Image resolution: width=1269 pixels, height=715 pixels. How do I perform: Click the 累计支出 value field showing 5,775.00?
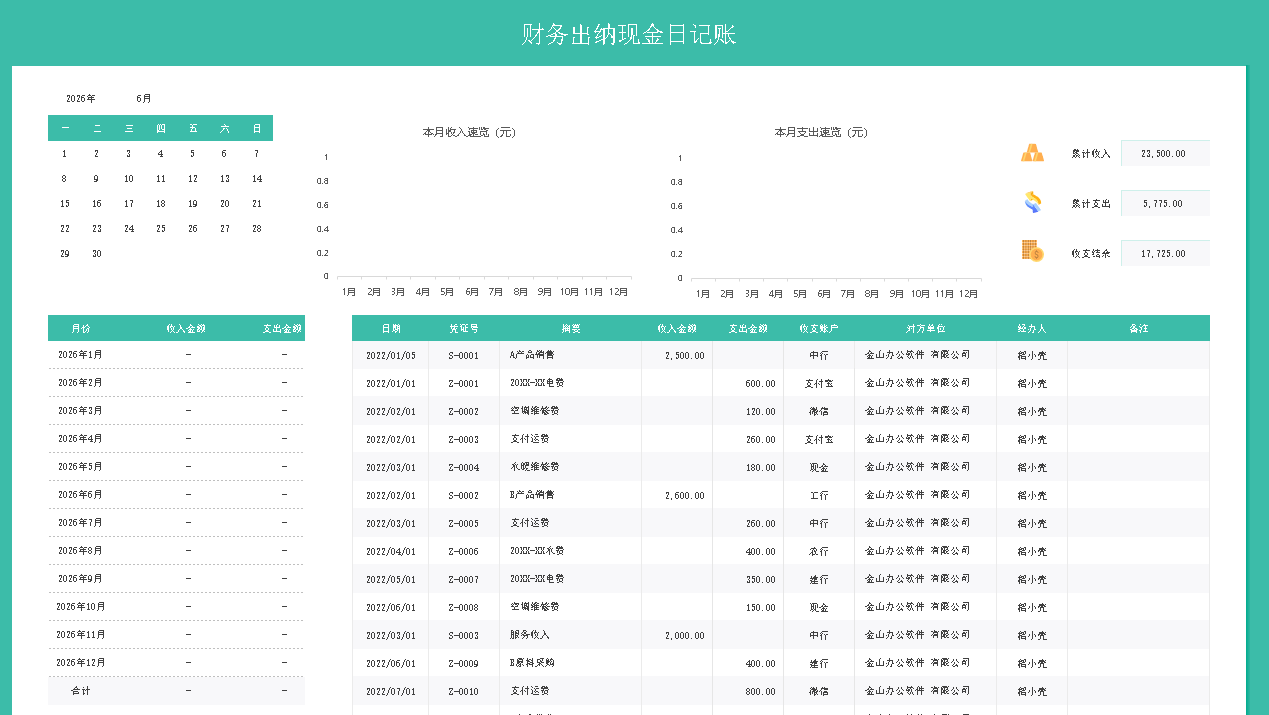[x=1164, y=203]
